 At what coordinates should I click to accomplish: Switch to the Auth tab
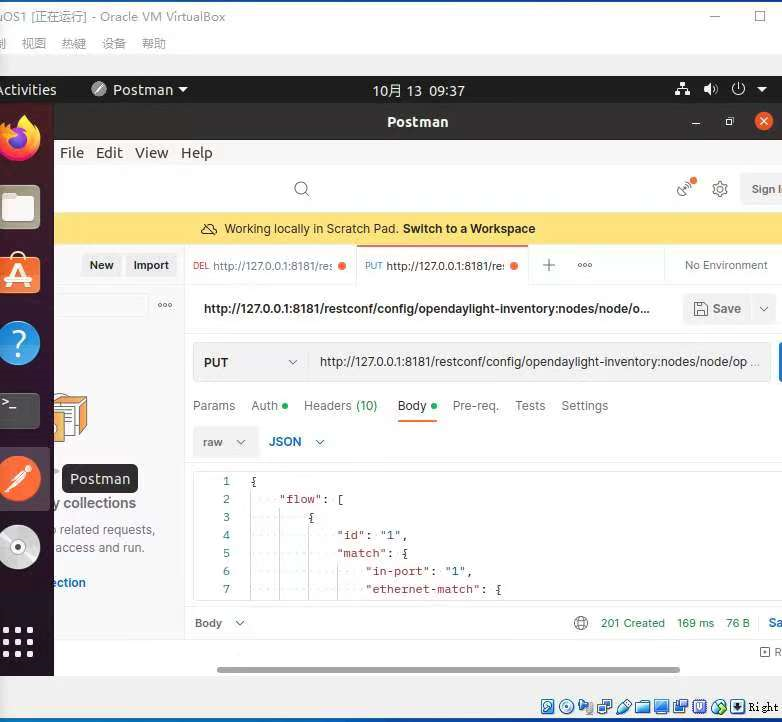269,406
